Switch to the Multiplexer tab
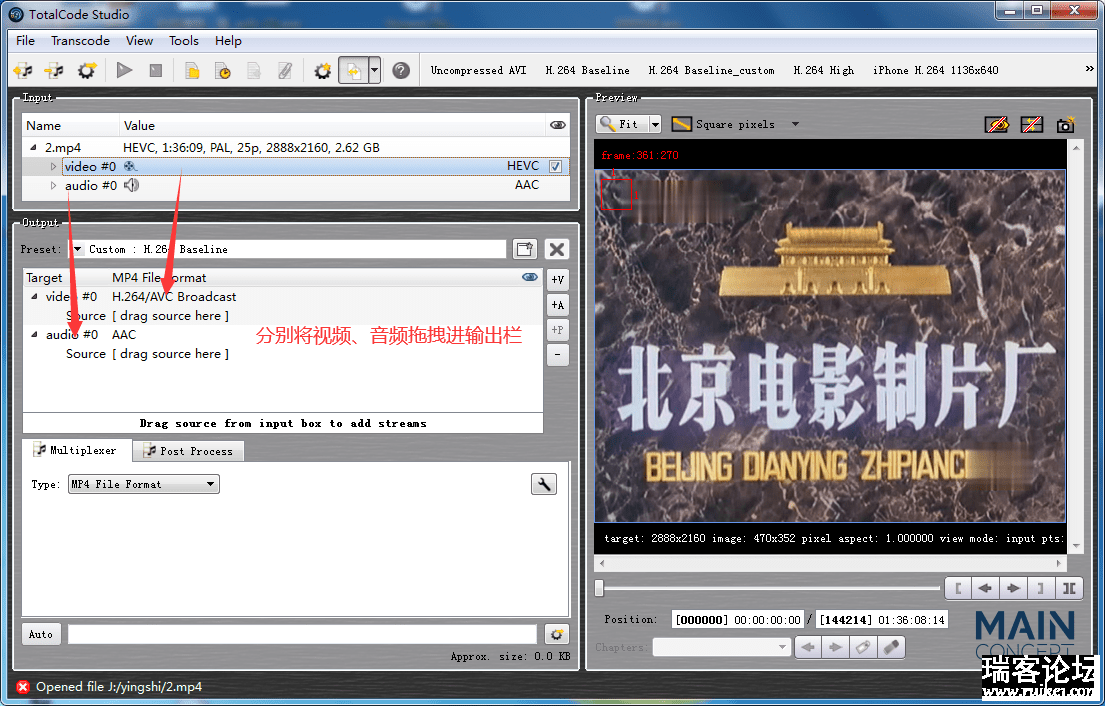The width and height of the screenshot is (1105, 706). [x=77, y=450]
